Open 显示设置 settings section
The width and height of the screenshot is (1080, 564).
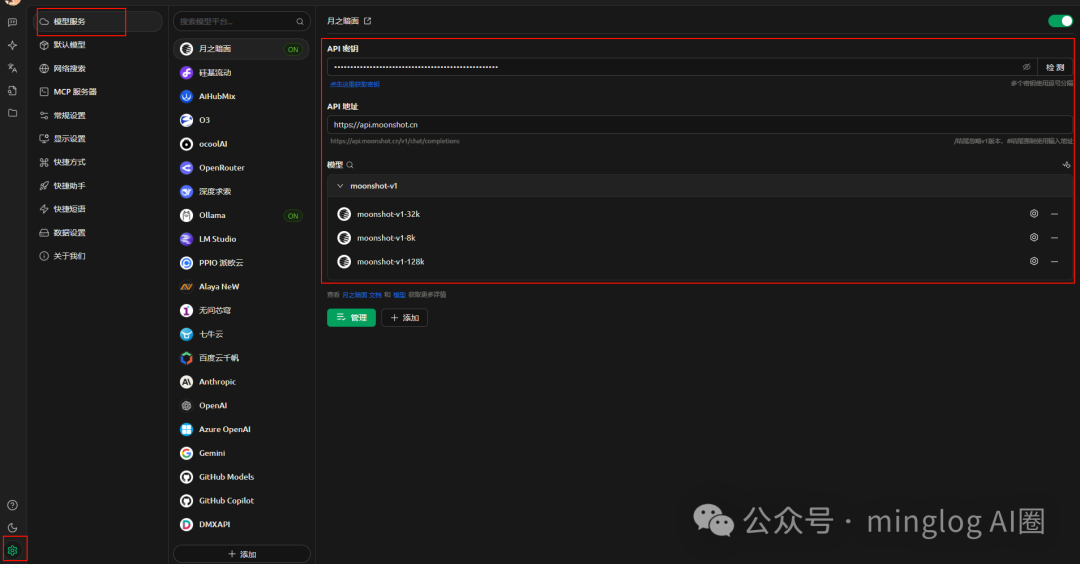(100, 138)
